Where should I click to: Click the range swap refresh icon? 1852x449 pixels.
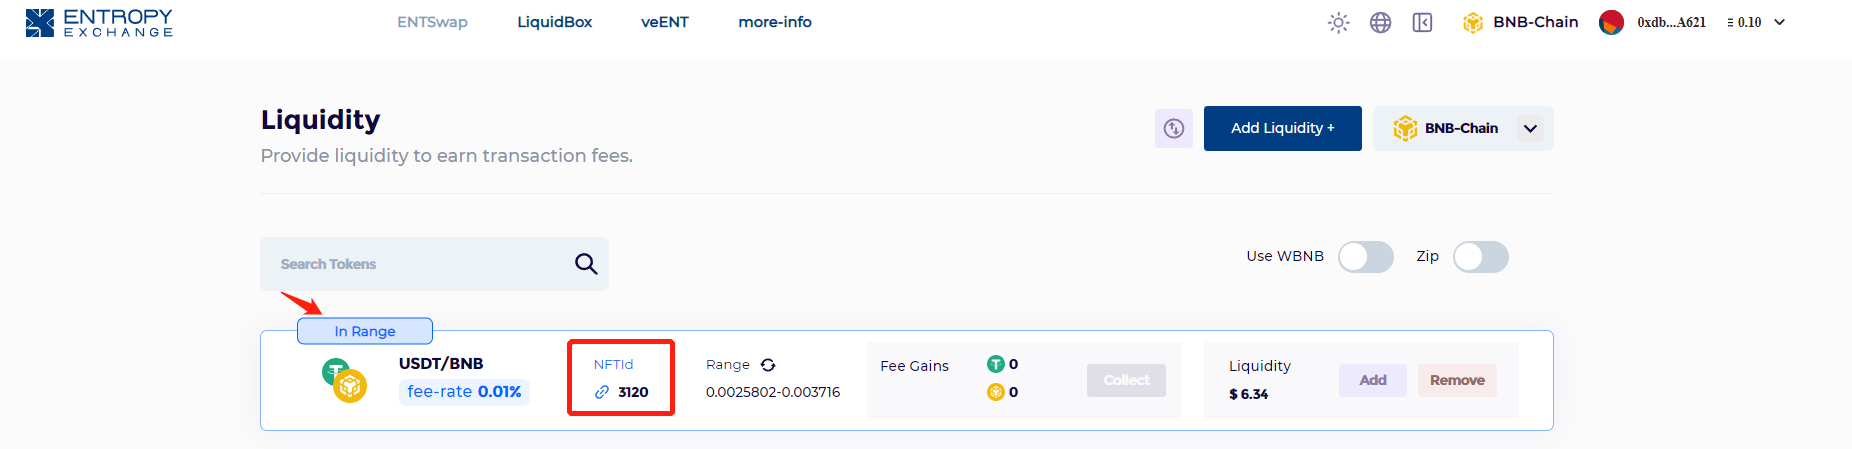coord(768,365)
